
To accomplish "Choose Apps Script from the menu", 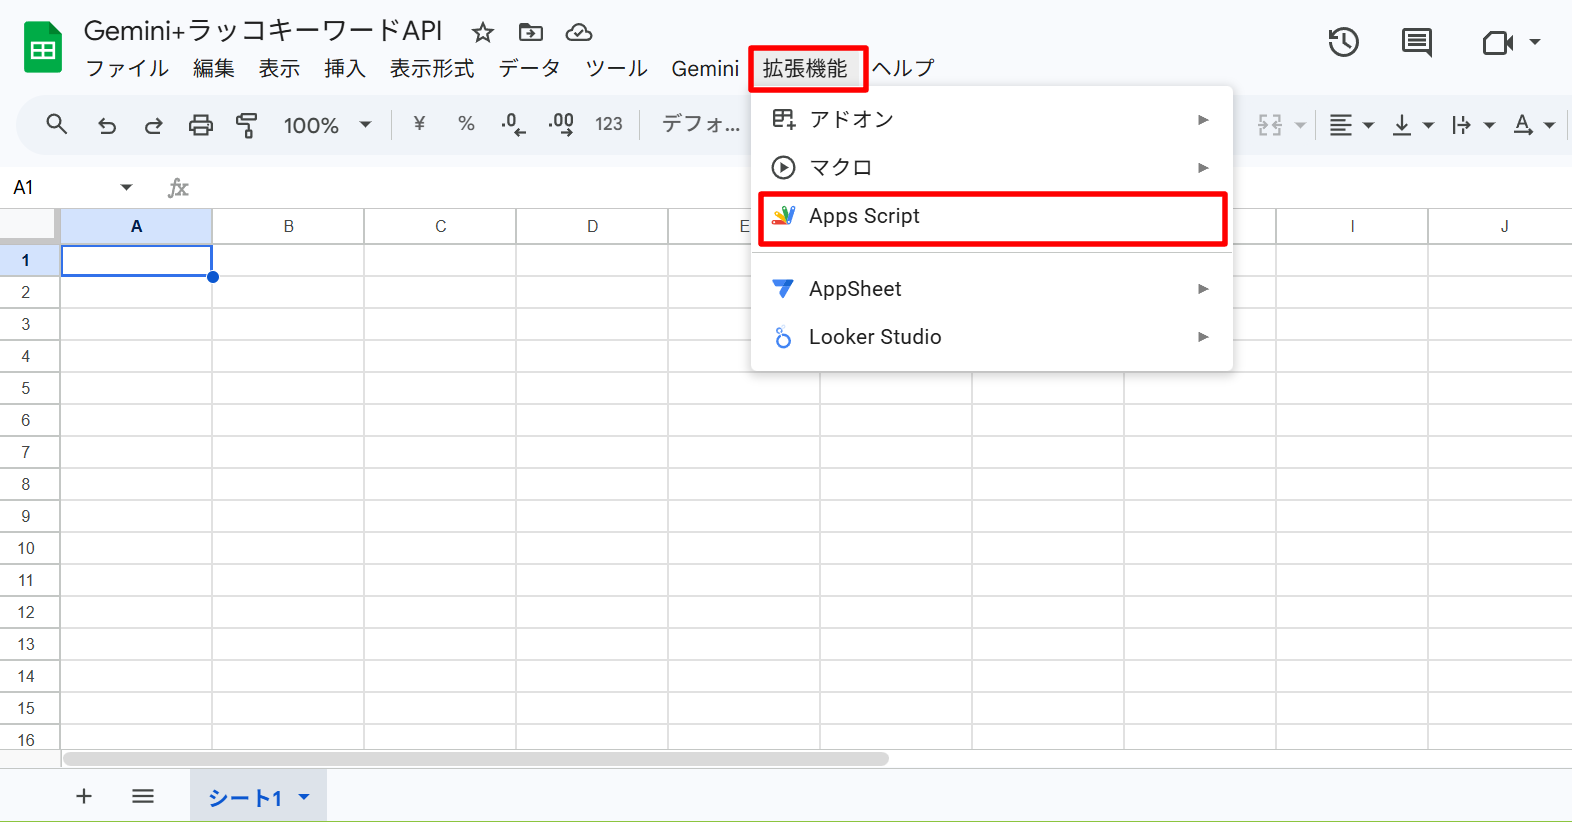I will coord(992,216).
